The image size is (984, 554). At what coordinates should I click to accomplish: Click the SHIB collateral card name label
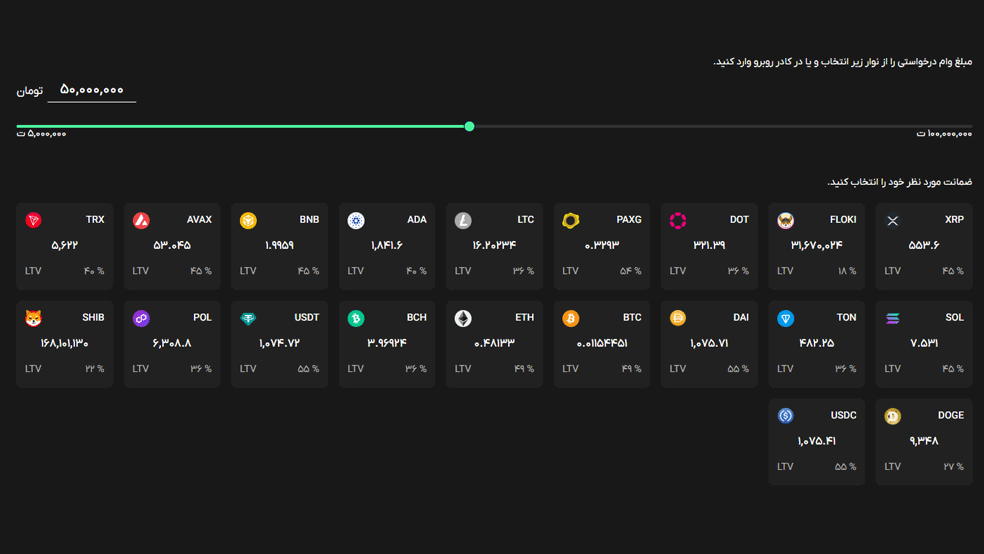pyautogui.click(x=93, y=317)
